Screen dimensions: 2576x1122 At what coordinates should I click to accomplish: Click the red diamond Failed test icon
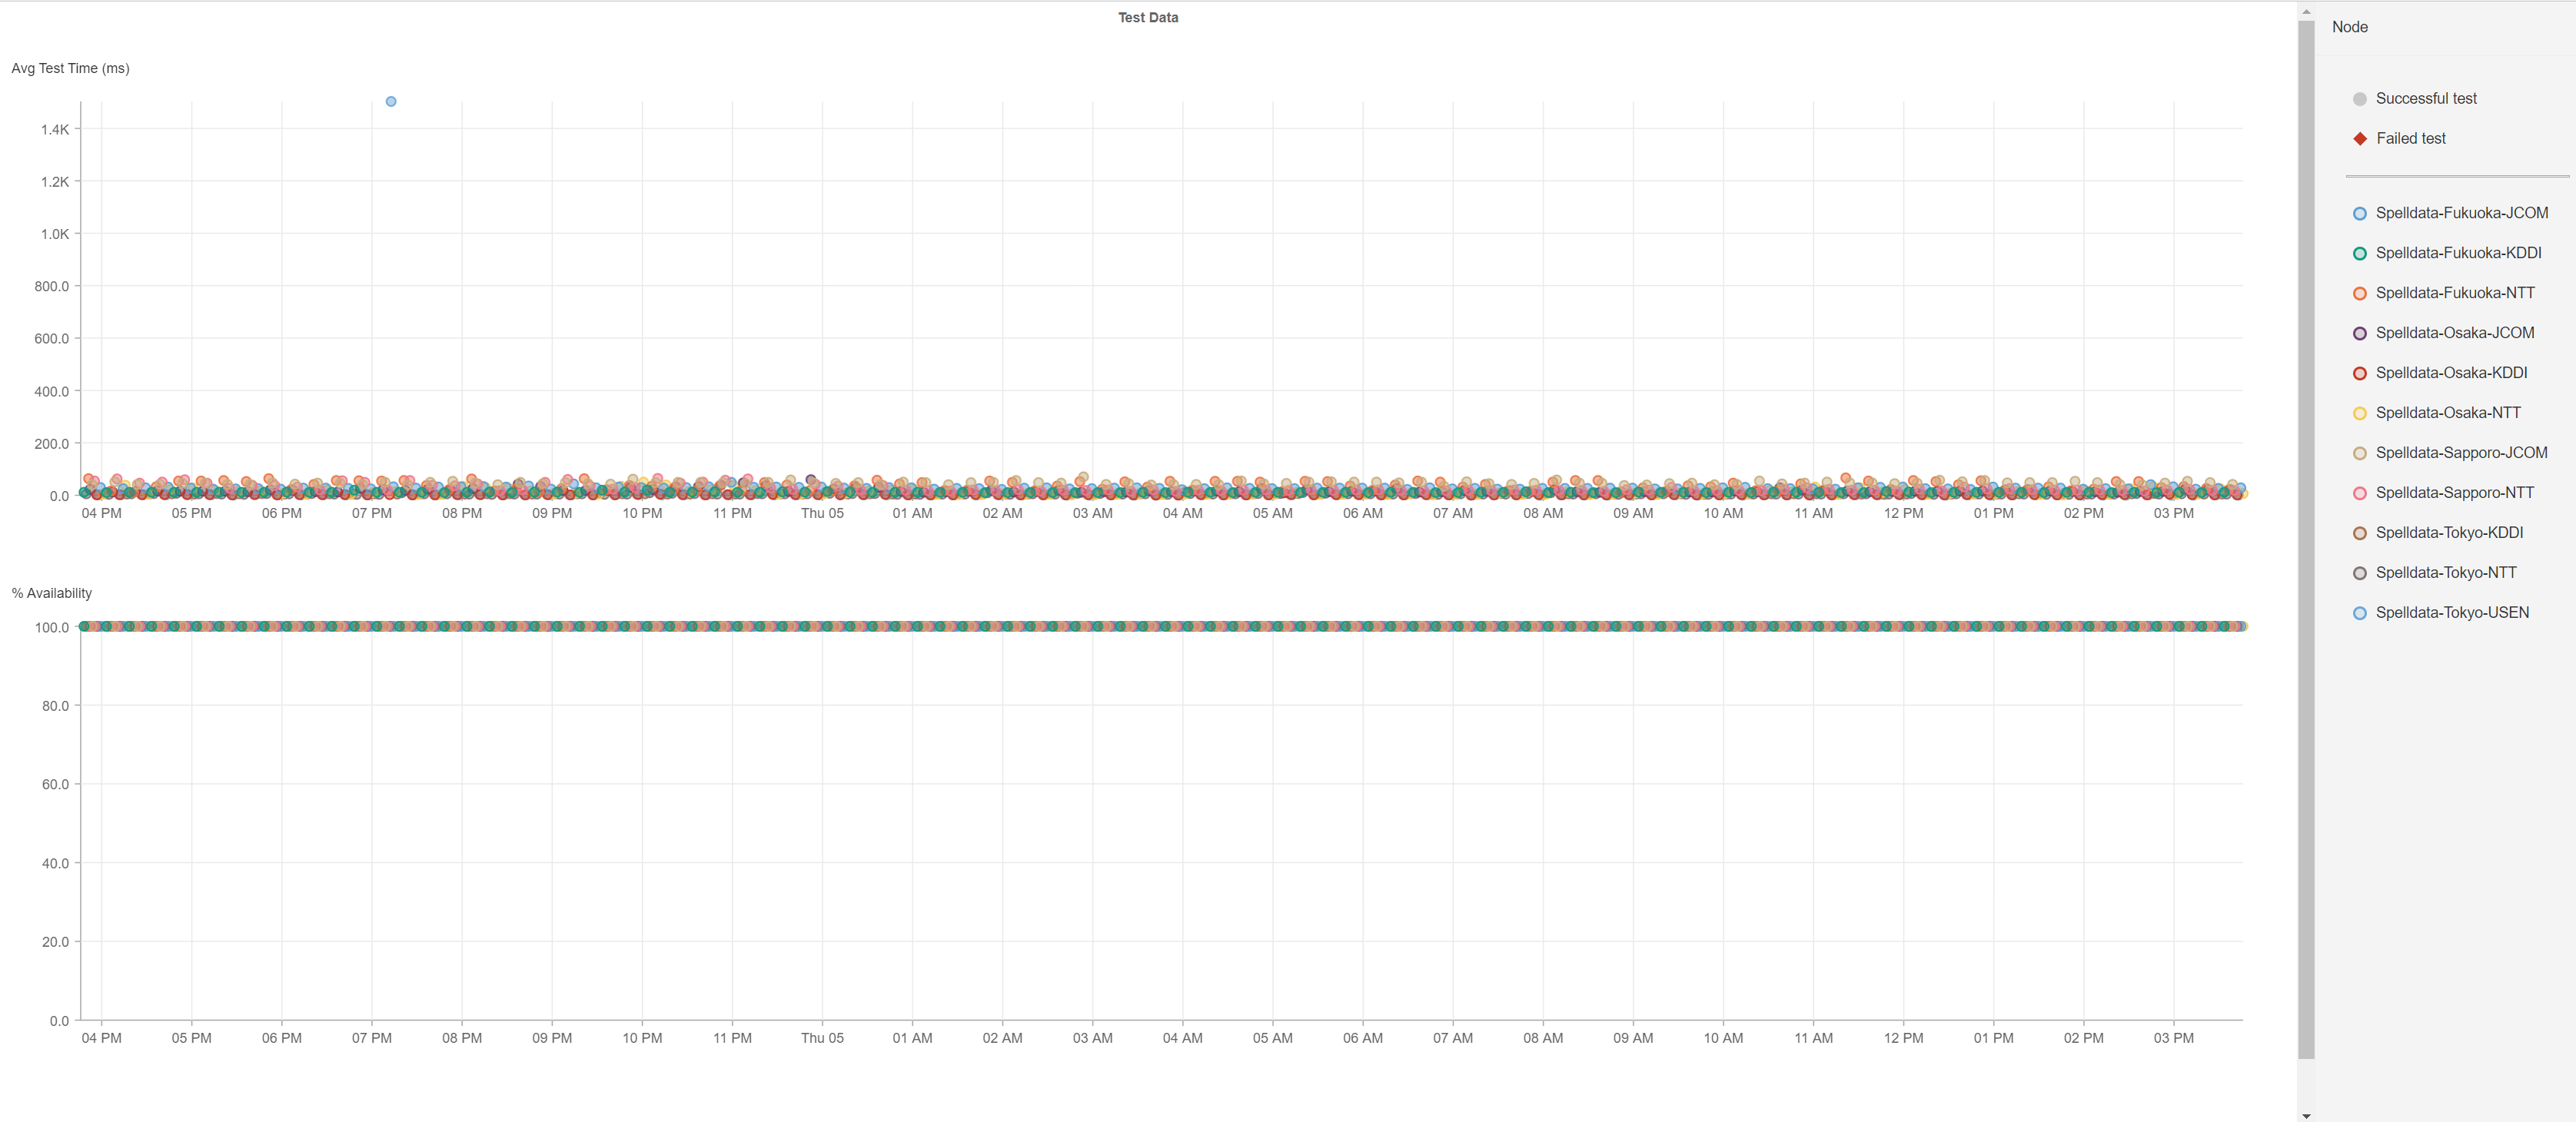[x=2360, y=139]
